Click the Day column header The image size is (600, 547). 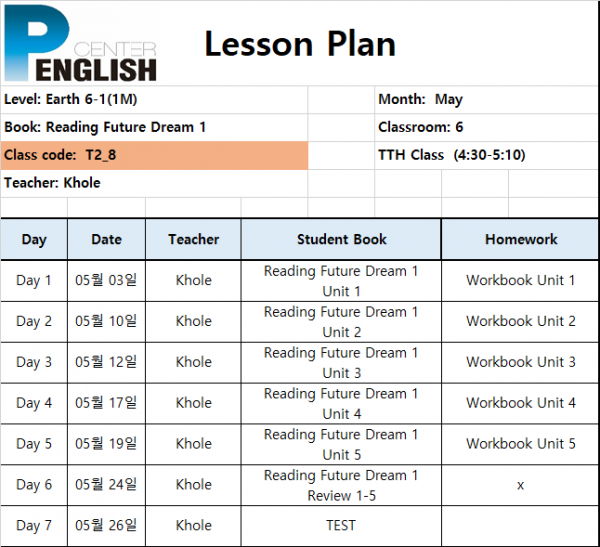pos(34,239)
